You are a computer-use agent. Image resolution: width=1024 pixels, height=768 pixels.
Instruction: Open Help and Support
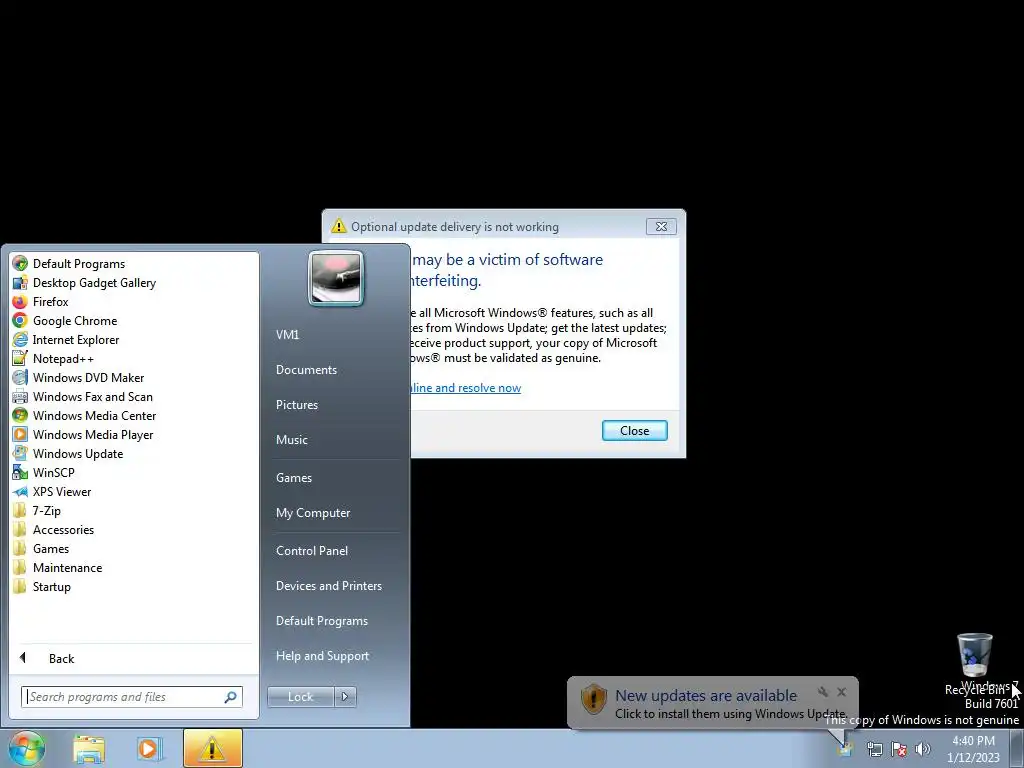(x=323, y=656)
